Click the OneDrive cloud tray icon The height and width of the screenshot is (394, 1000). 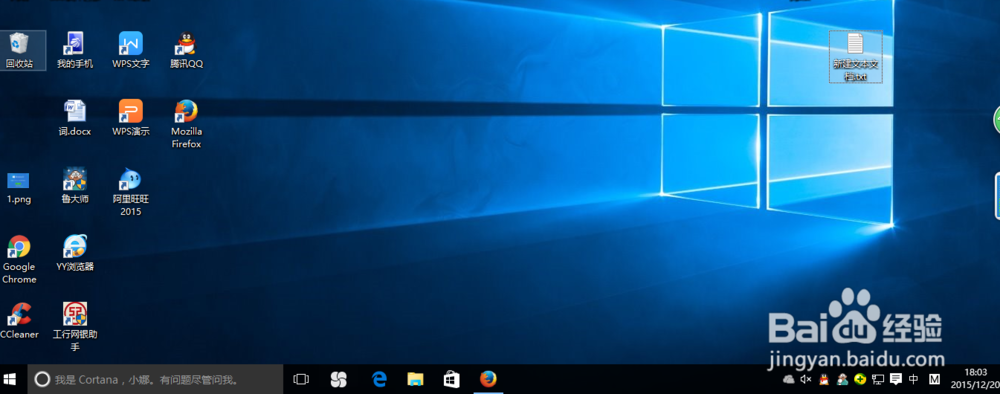pos(788,379)
